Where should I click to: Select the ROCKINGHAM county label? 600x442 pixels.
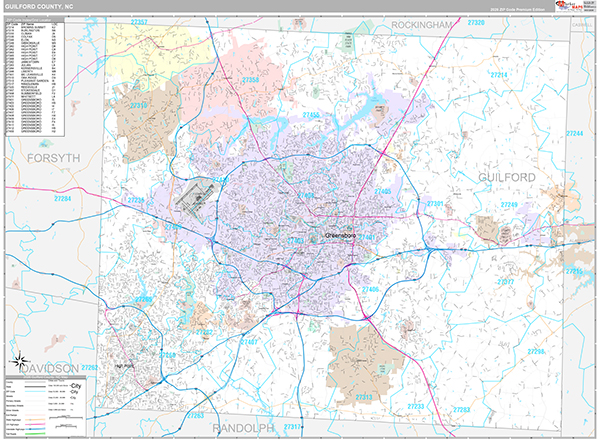(421, 25)
